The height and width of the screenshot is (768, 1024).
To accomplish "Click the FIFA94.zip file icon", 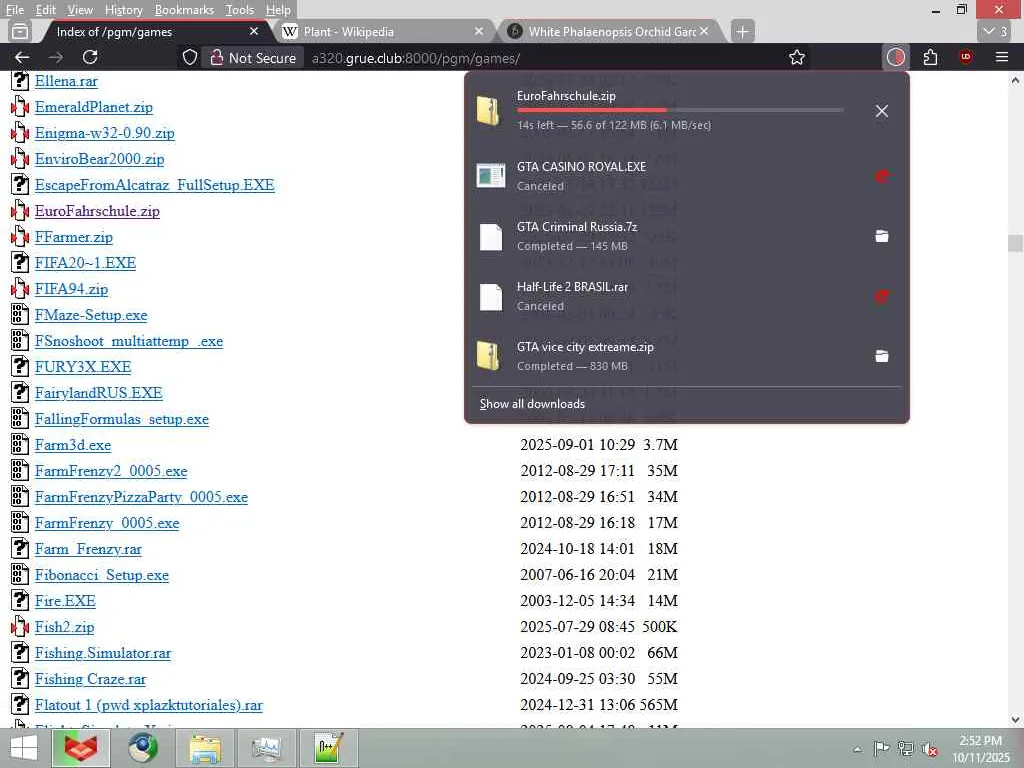I will (20, 289).
